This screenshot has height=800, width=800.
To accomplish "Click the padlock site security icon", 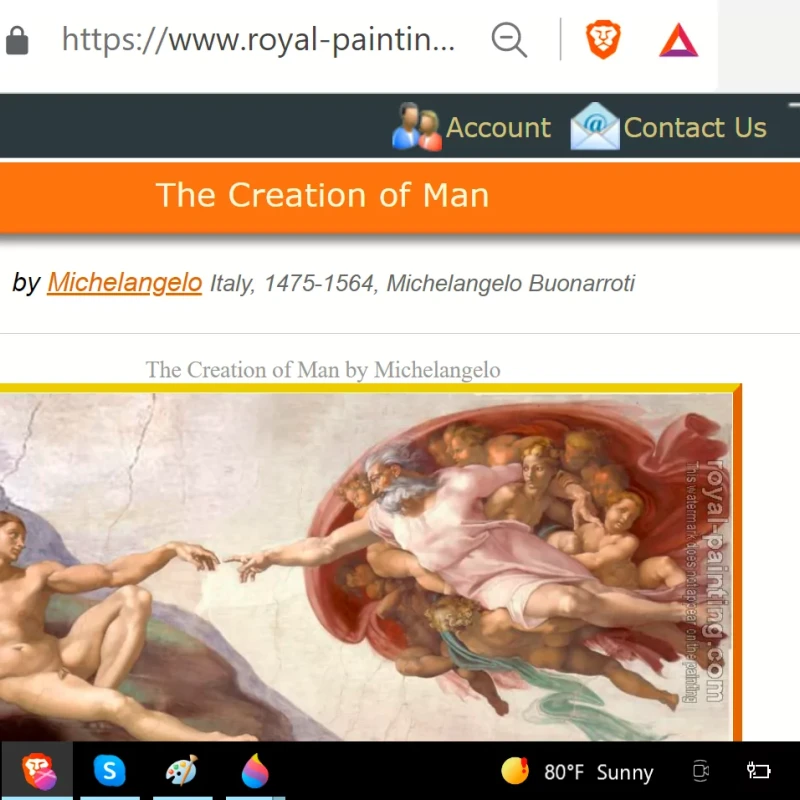I will coord(17,41).
